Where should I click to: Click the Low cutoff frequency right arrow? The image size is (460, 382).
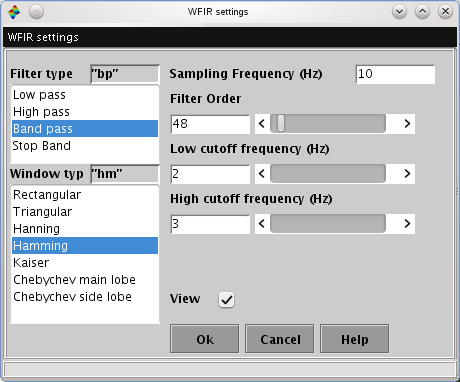pyautogui.click(x=407, y=174)
